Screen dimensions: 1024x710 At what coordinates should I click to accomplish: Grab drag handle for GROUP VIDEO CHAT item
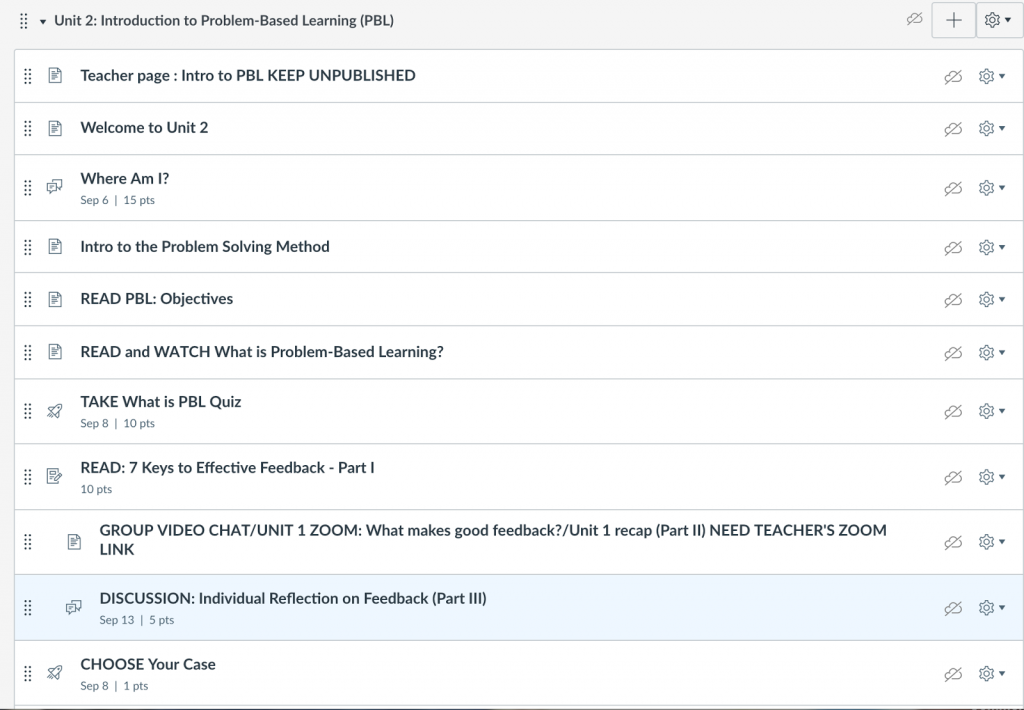[27, 542]
